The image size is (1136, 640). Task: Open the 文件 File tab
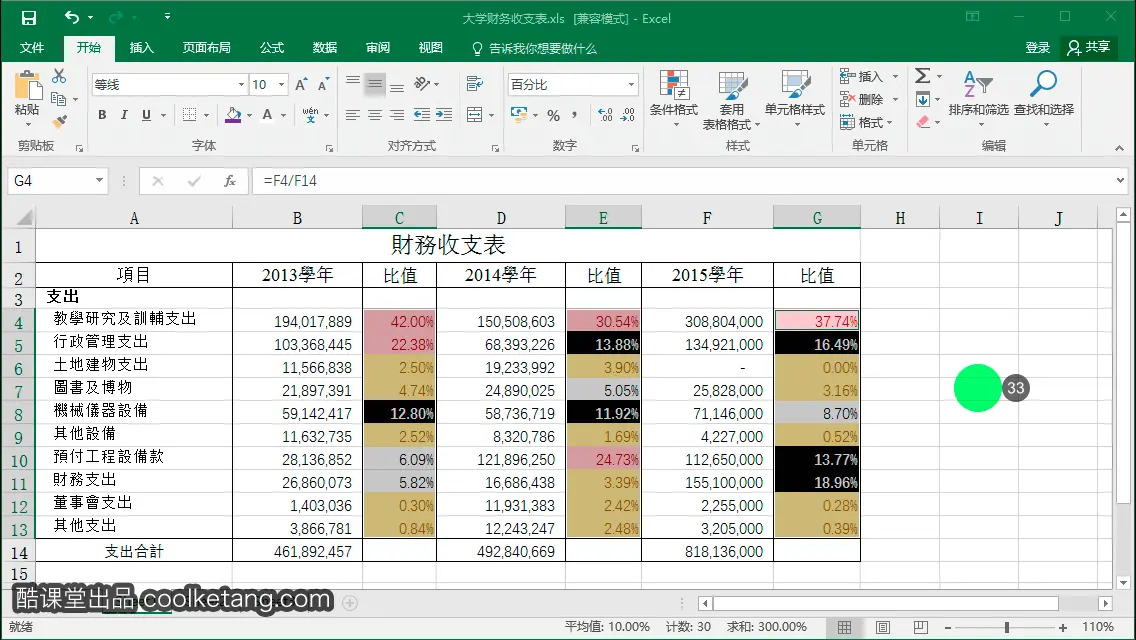pos(31,48)
